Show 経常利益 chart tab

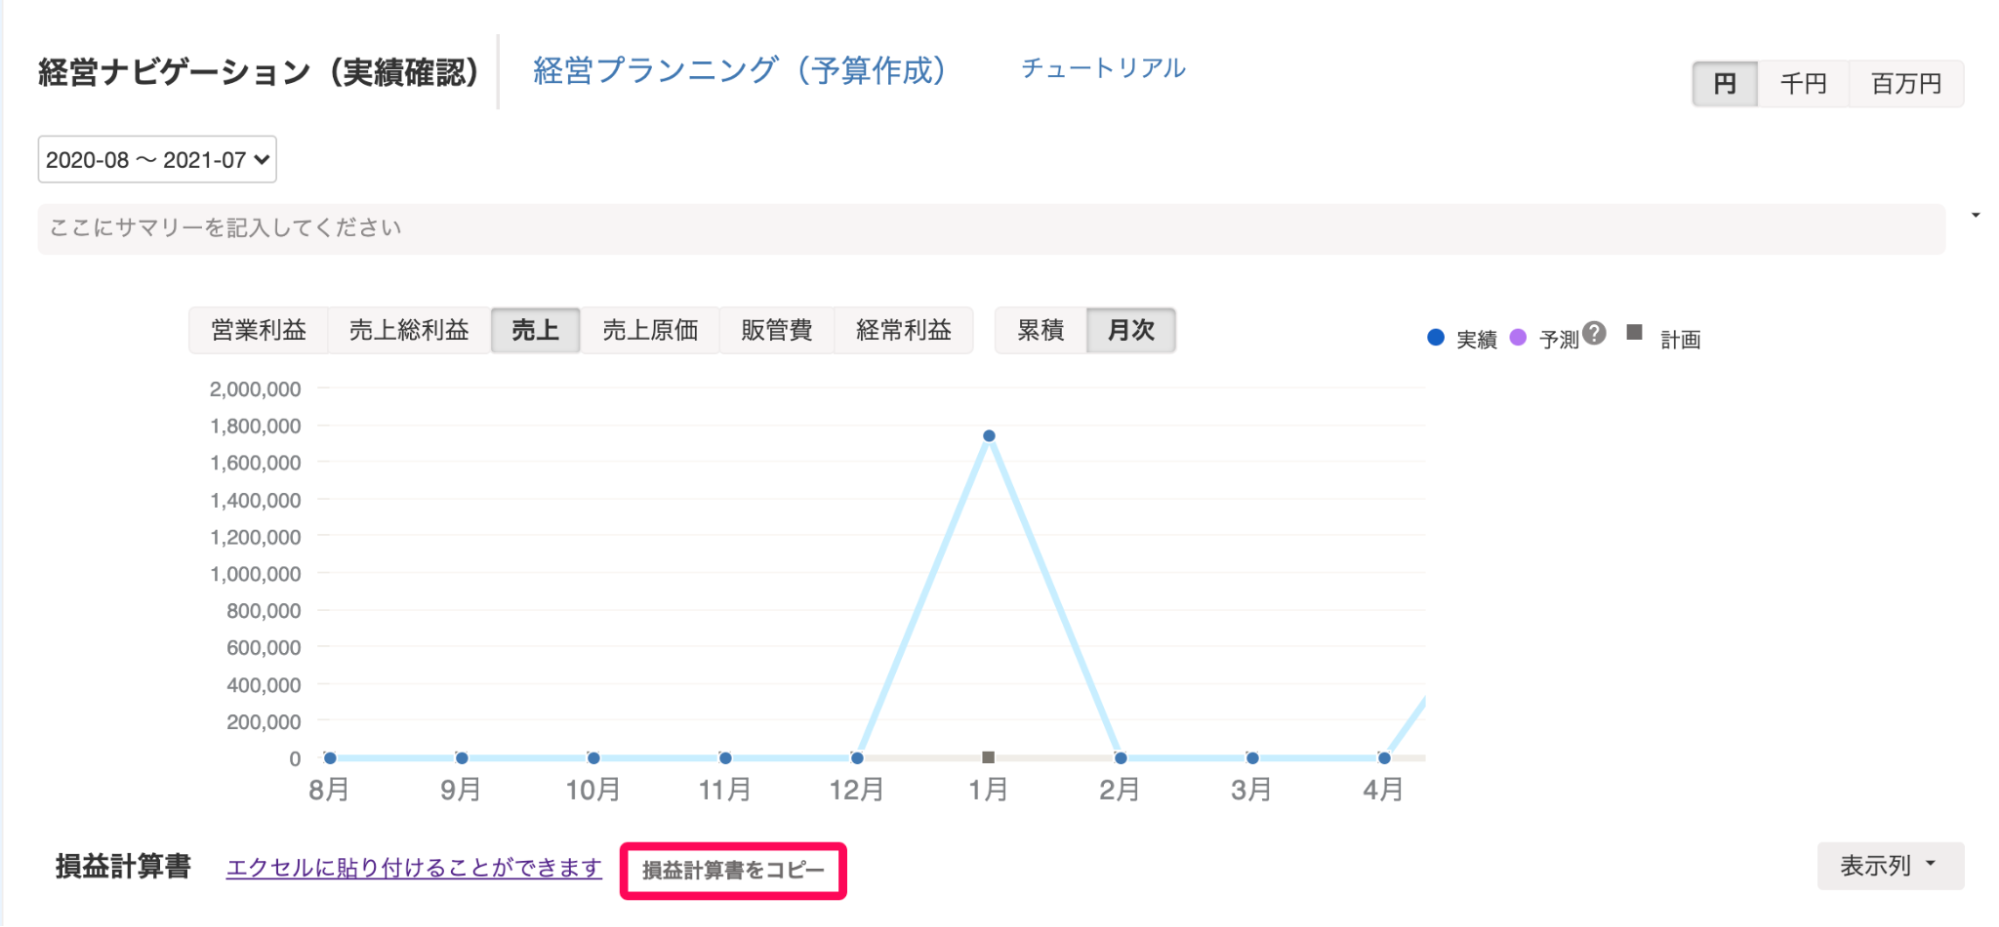point(904,331)
